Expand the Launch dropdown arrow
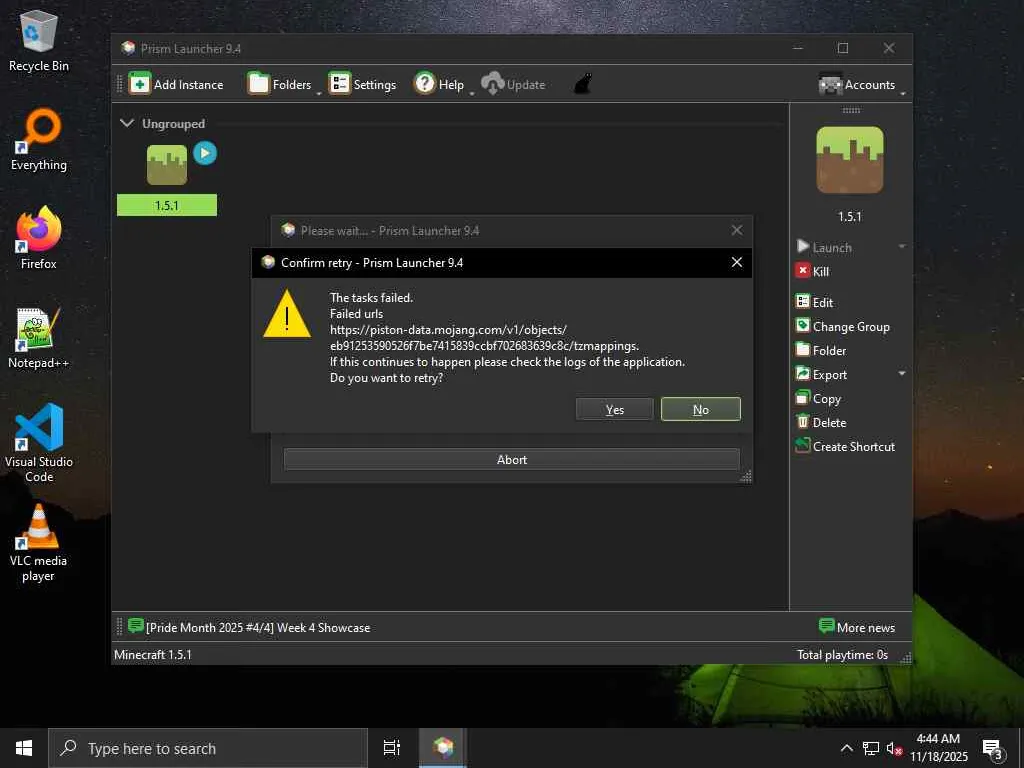1024x768 pixels. coord(902,247)
